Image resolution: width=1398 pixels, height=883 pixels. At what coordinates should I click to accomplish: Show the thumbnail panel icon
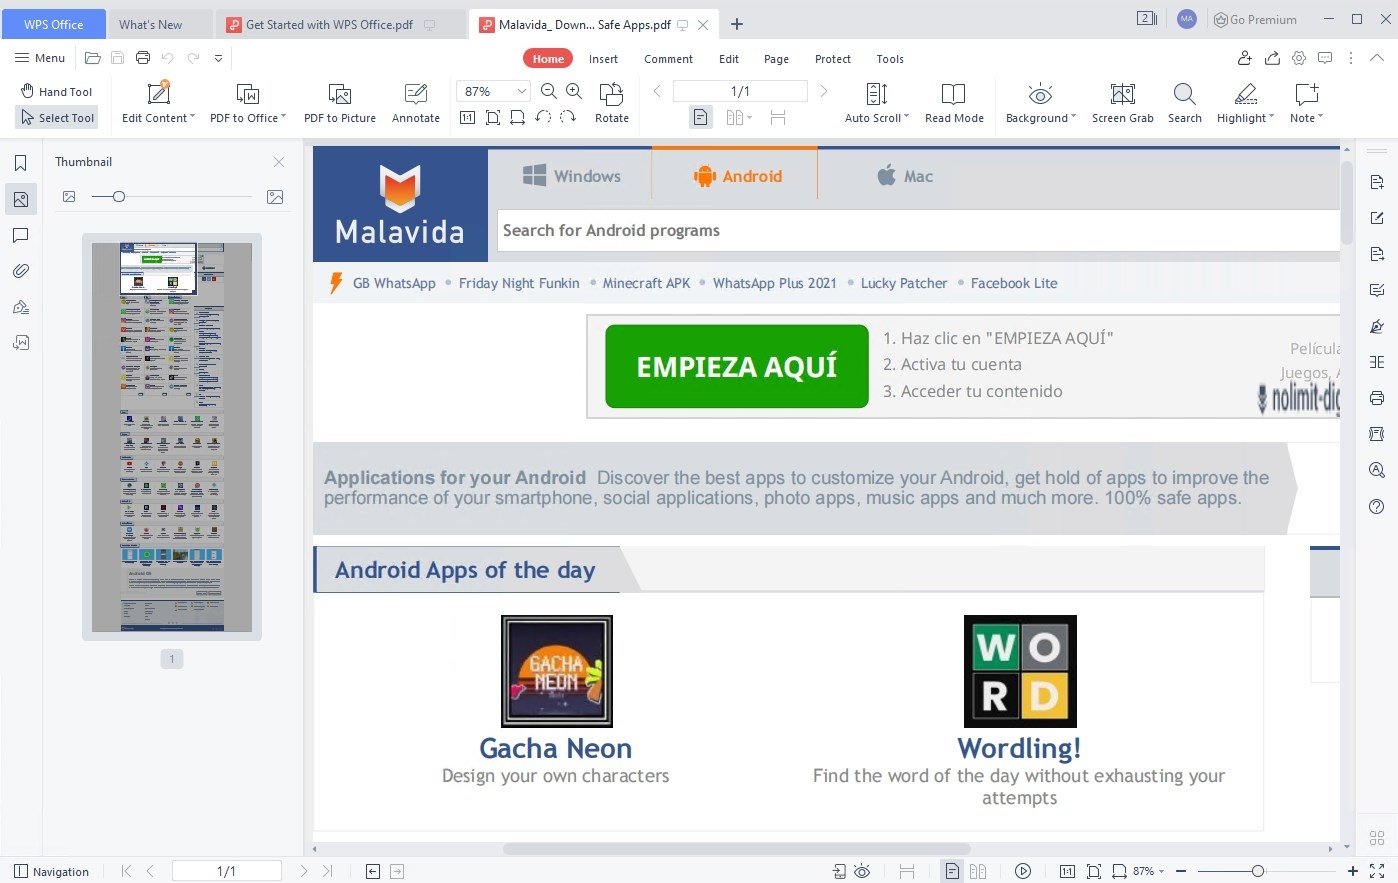click(20, 199)
